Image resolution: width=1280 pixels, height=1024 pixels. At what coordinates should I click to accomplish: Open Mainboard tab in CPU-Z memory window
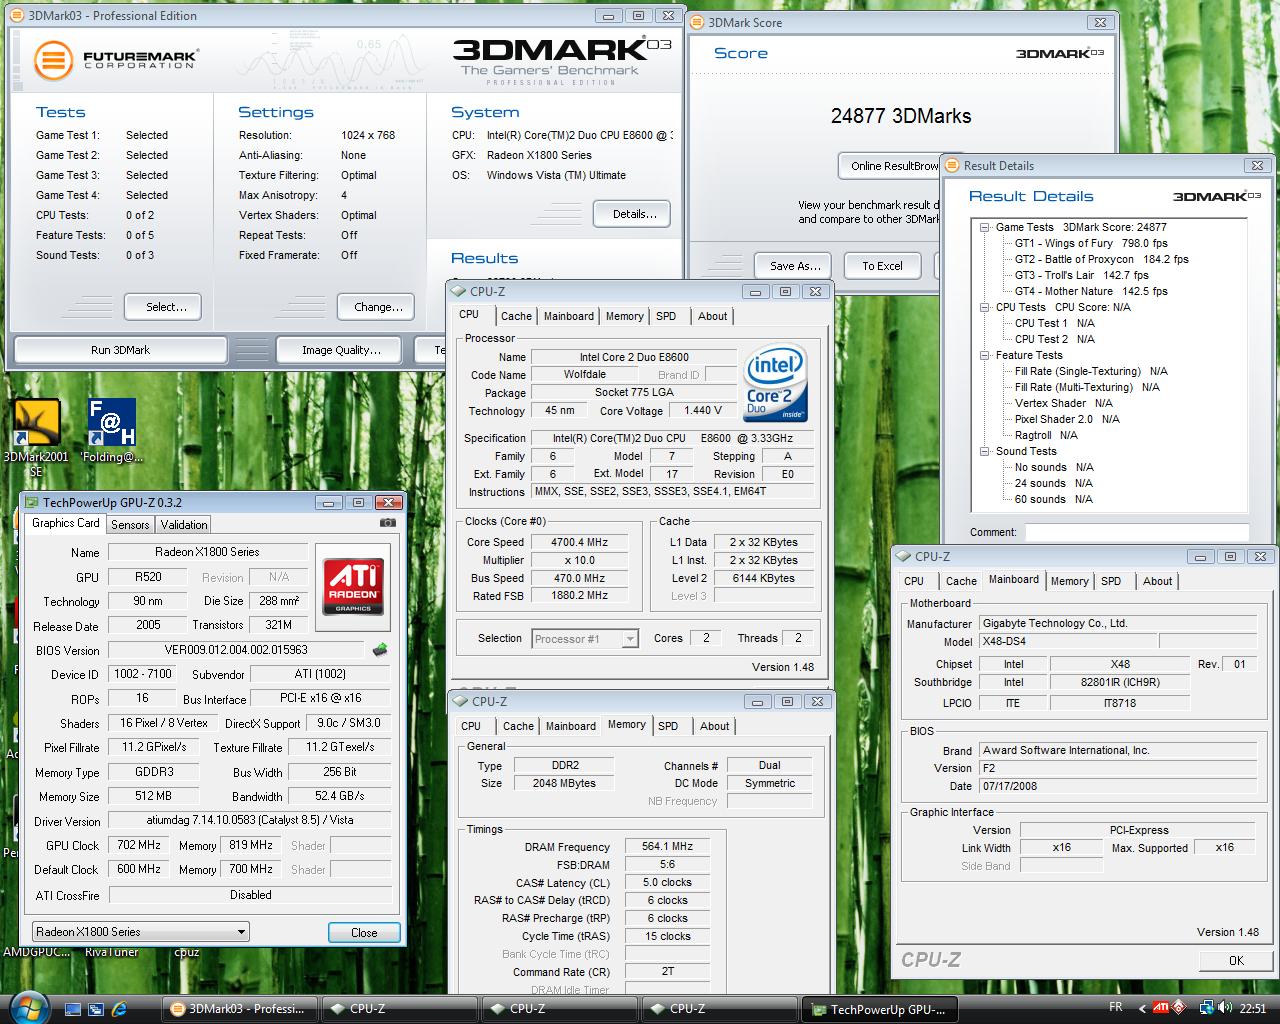[x=571, y=726]
